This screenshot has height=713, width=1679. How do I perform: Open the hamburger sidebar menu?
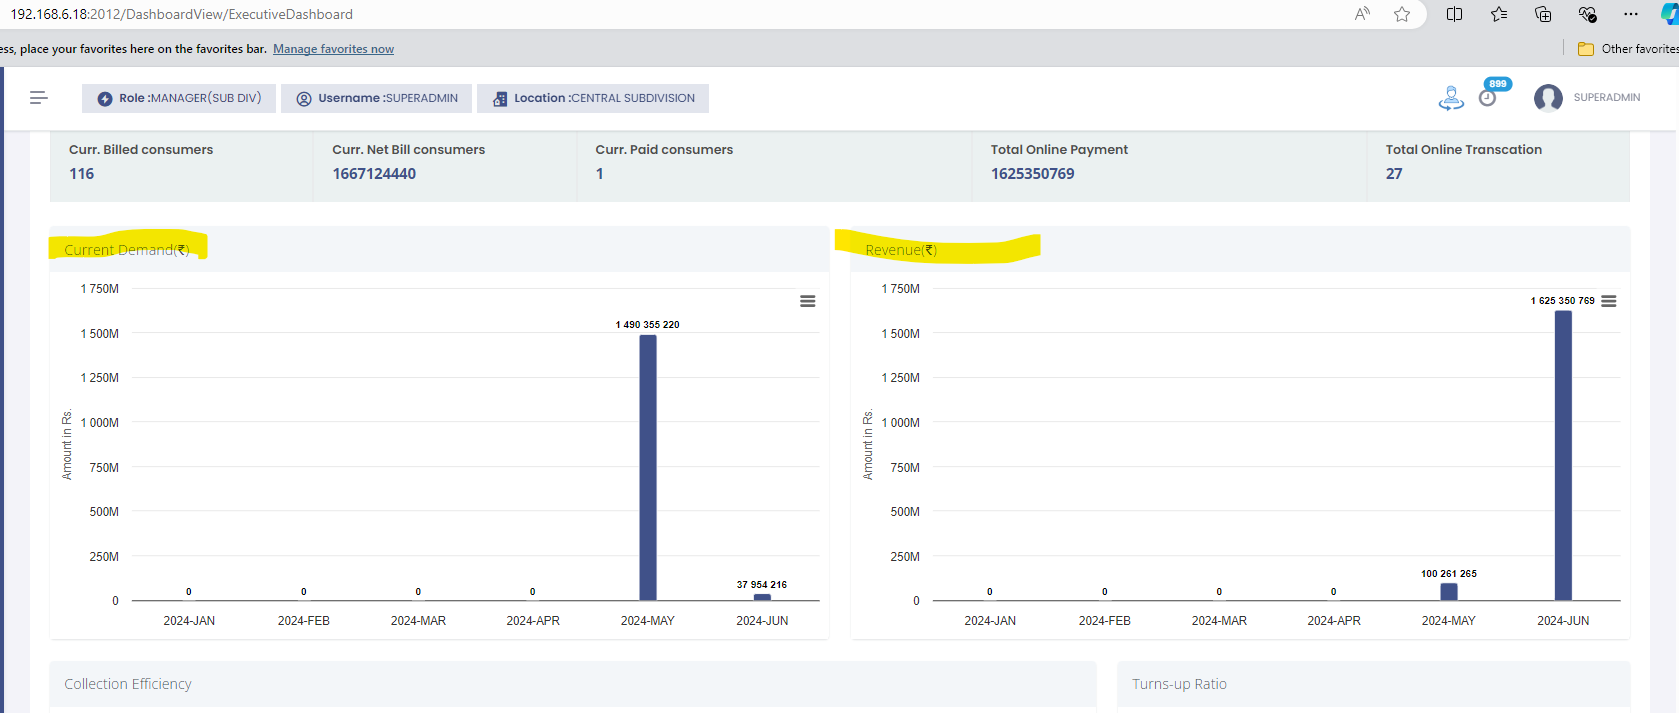click(x=39, y=98)
